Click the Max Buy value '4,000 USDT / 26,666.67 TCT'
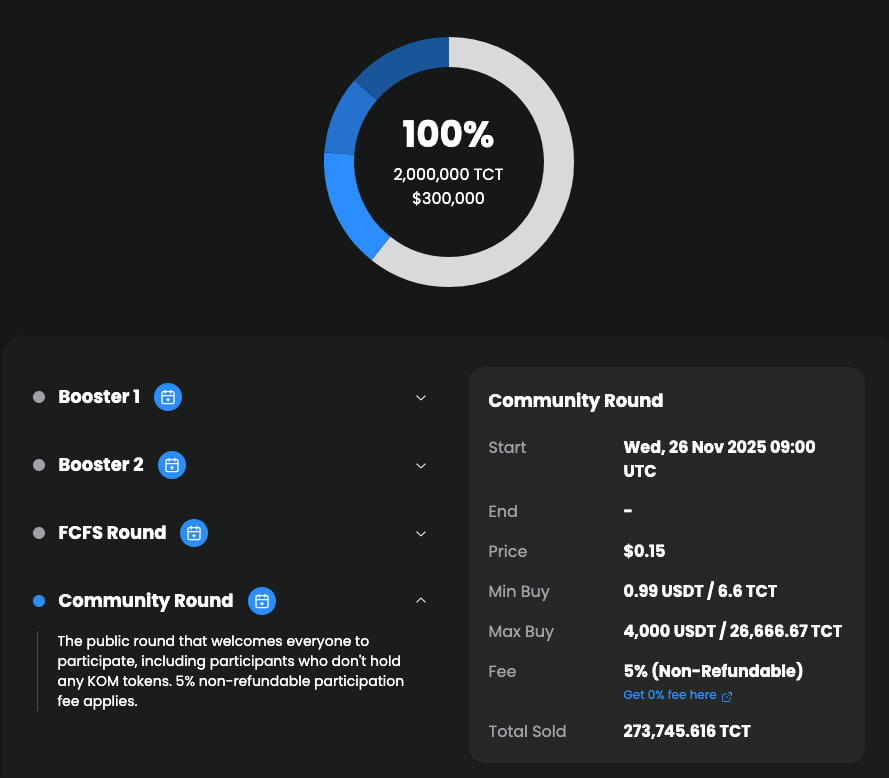Viewport: 889px width, 778px height. coord(733,631)
